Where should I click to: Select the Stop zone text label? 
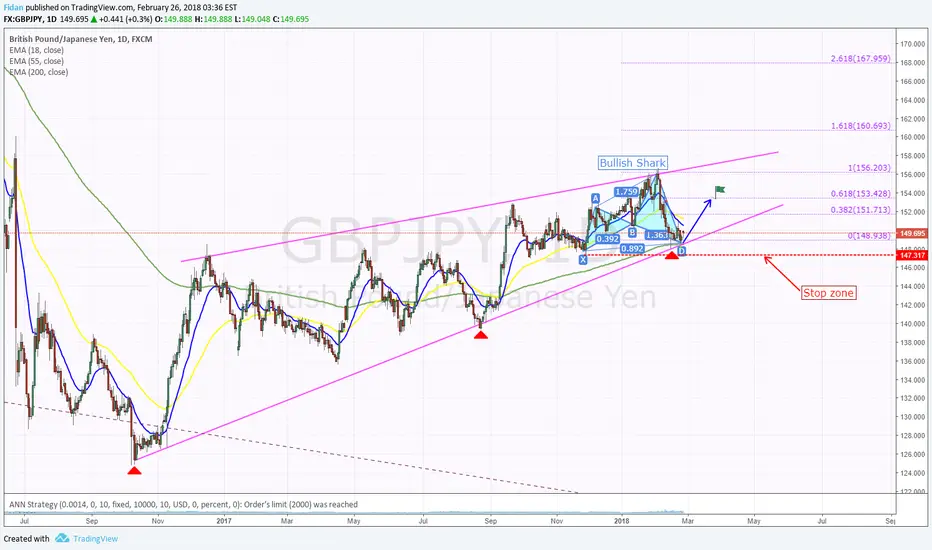[828, 293]
